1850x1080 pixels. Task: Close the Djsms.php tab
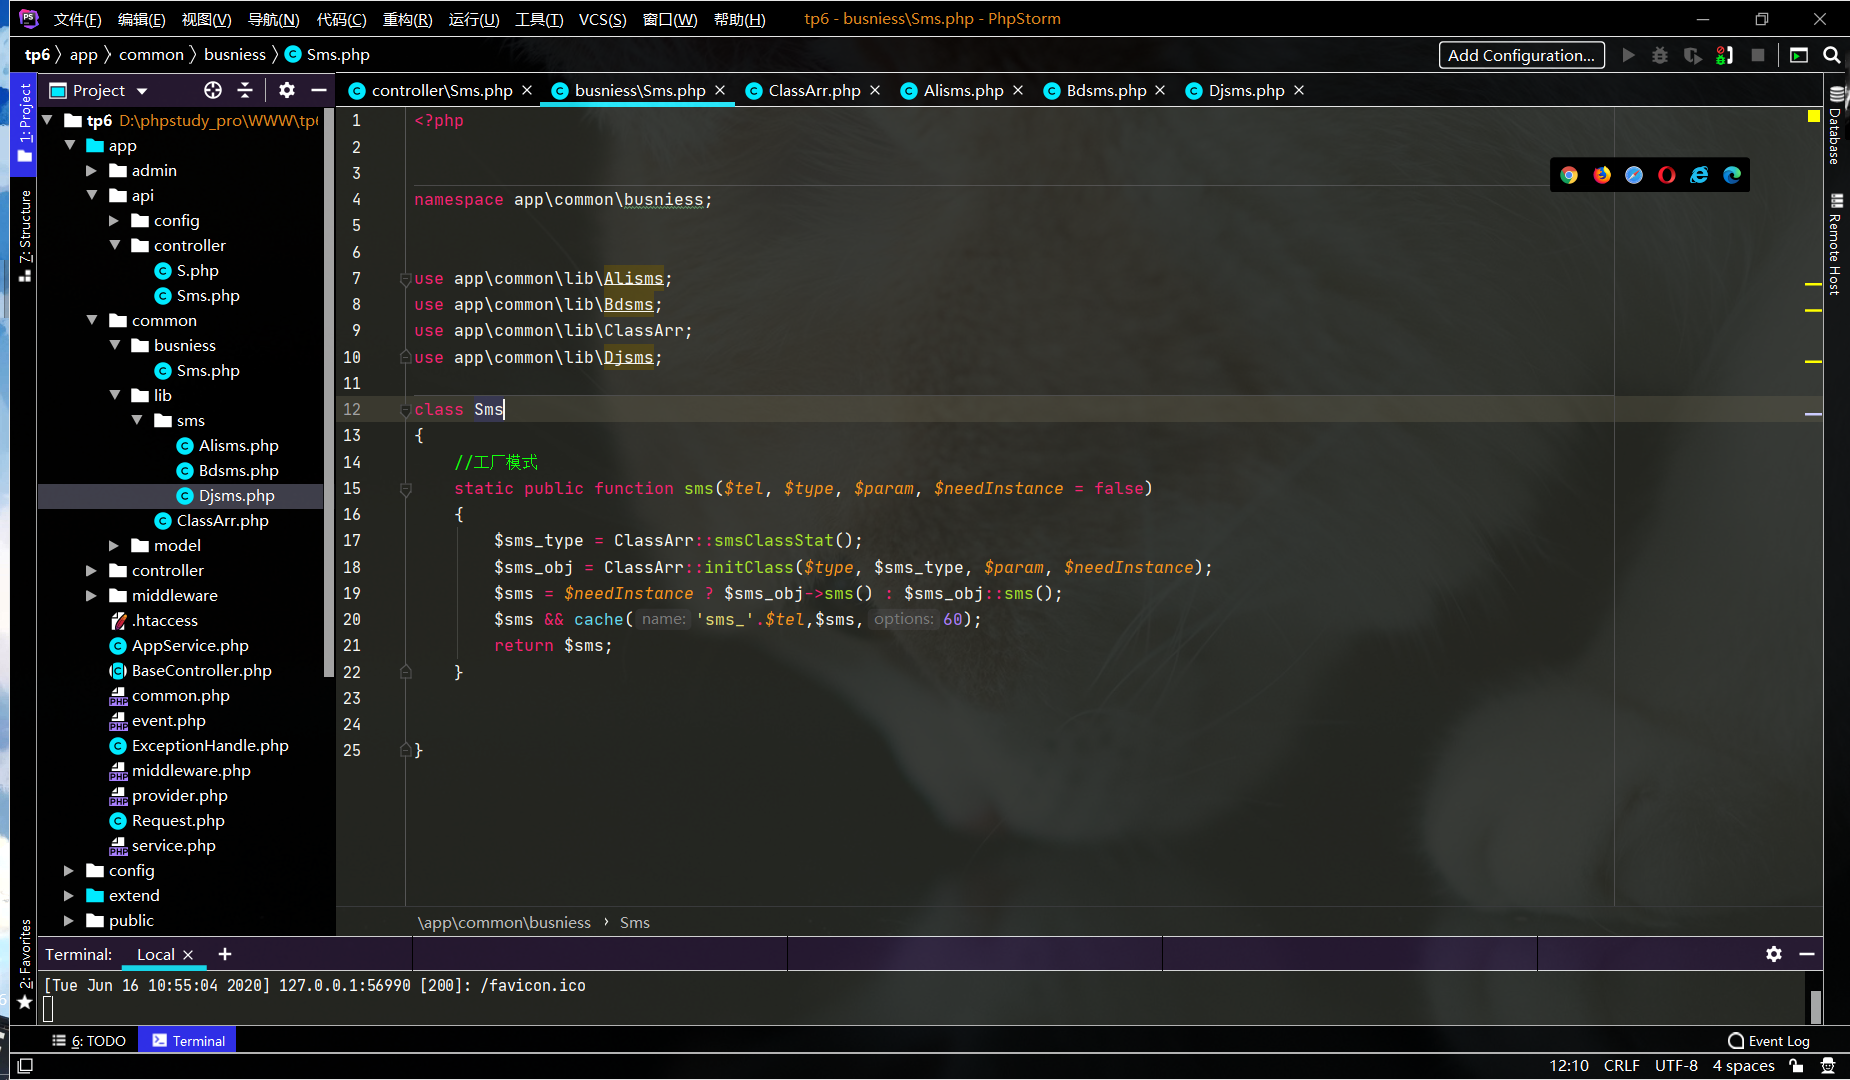tap(1299, 90)
